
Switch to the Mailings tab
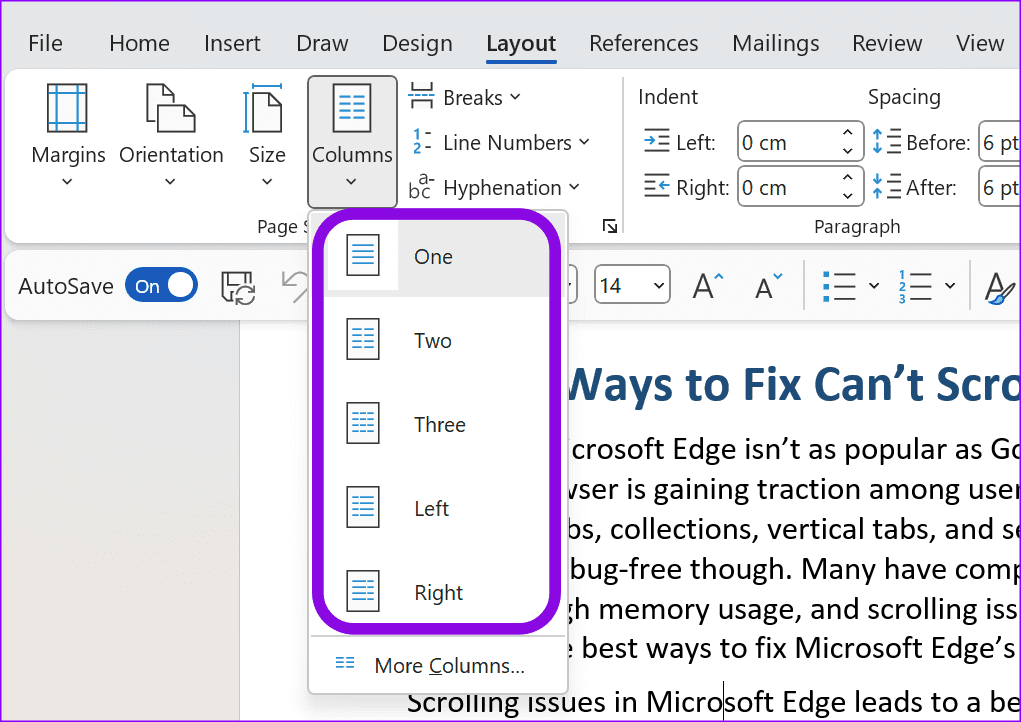tap(776, 44)
